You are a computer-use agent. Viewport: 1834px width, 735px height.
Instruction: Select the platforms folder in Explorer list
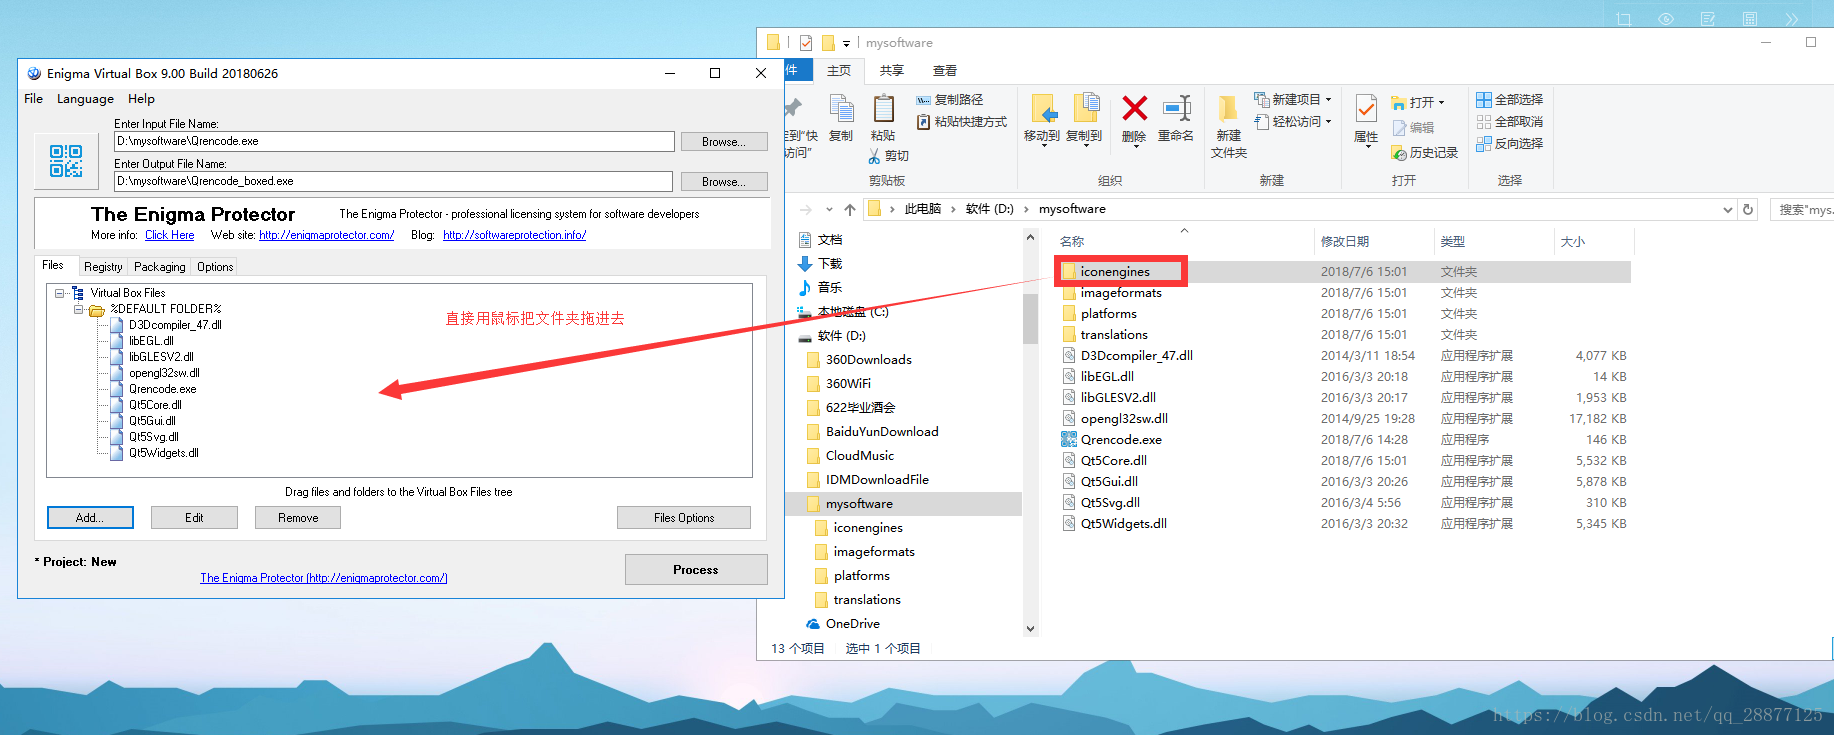point(1108,314)
